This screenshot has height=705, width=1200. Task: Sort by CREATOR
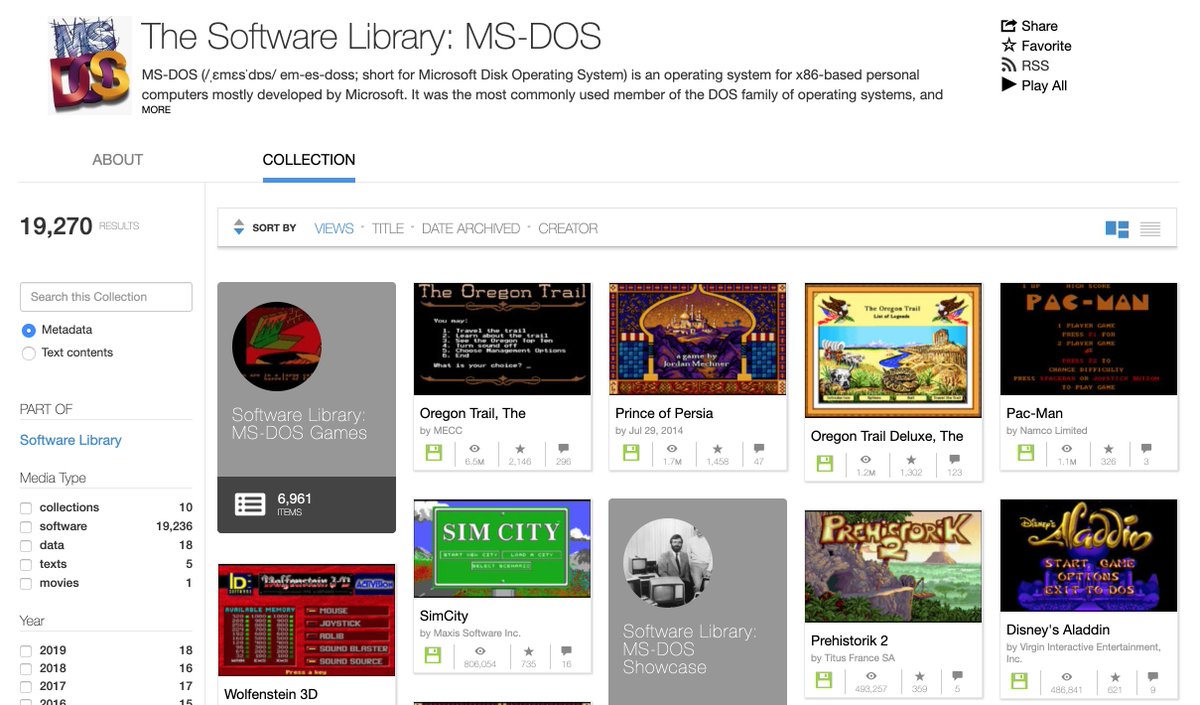click(x=568, y=229)
